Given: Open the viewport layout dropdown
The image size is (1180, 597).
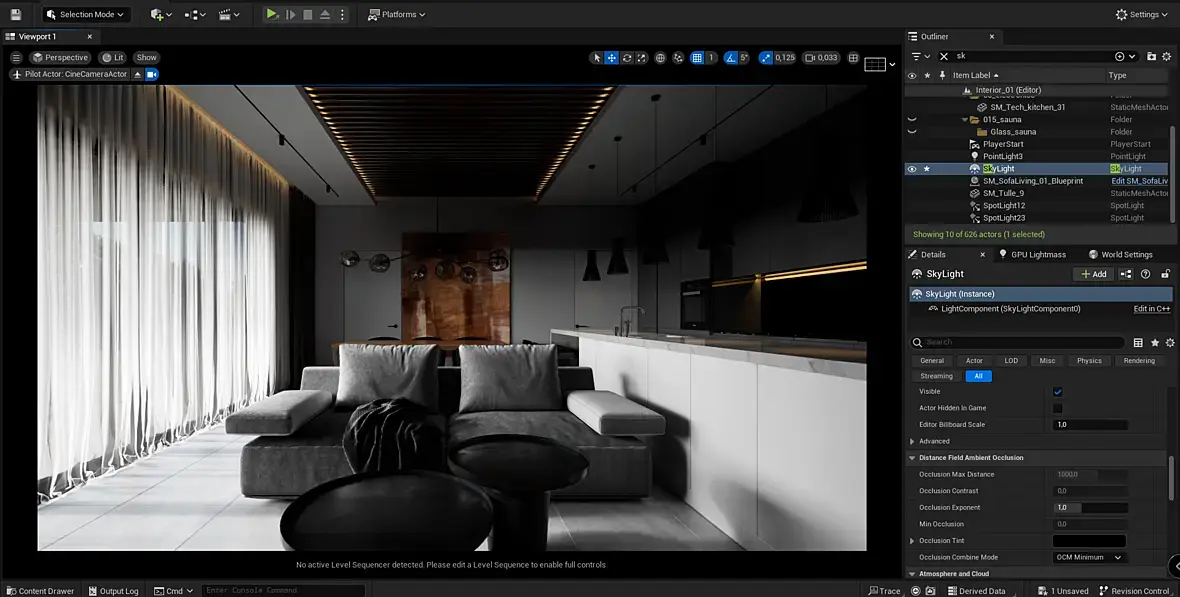Looking at the screenshot, I should (x=879, y=65).
